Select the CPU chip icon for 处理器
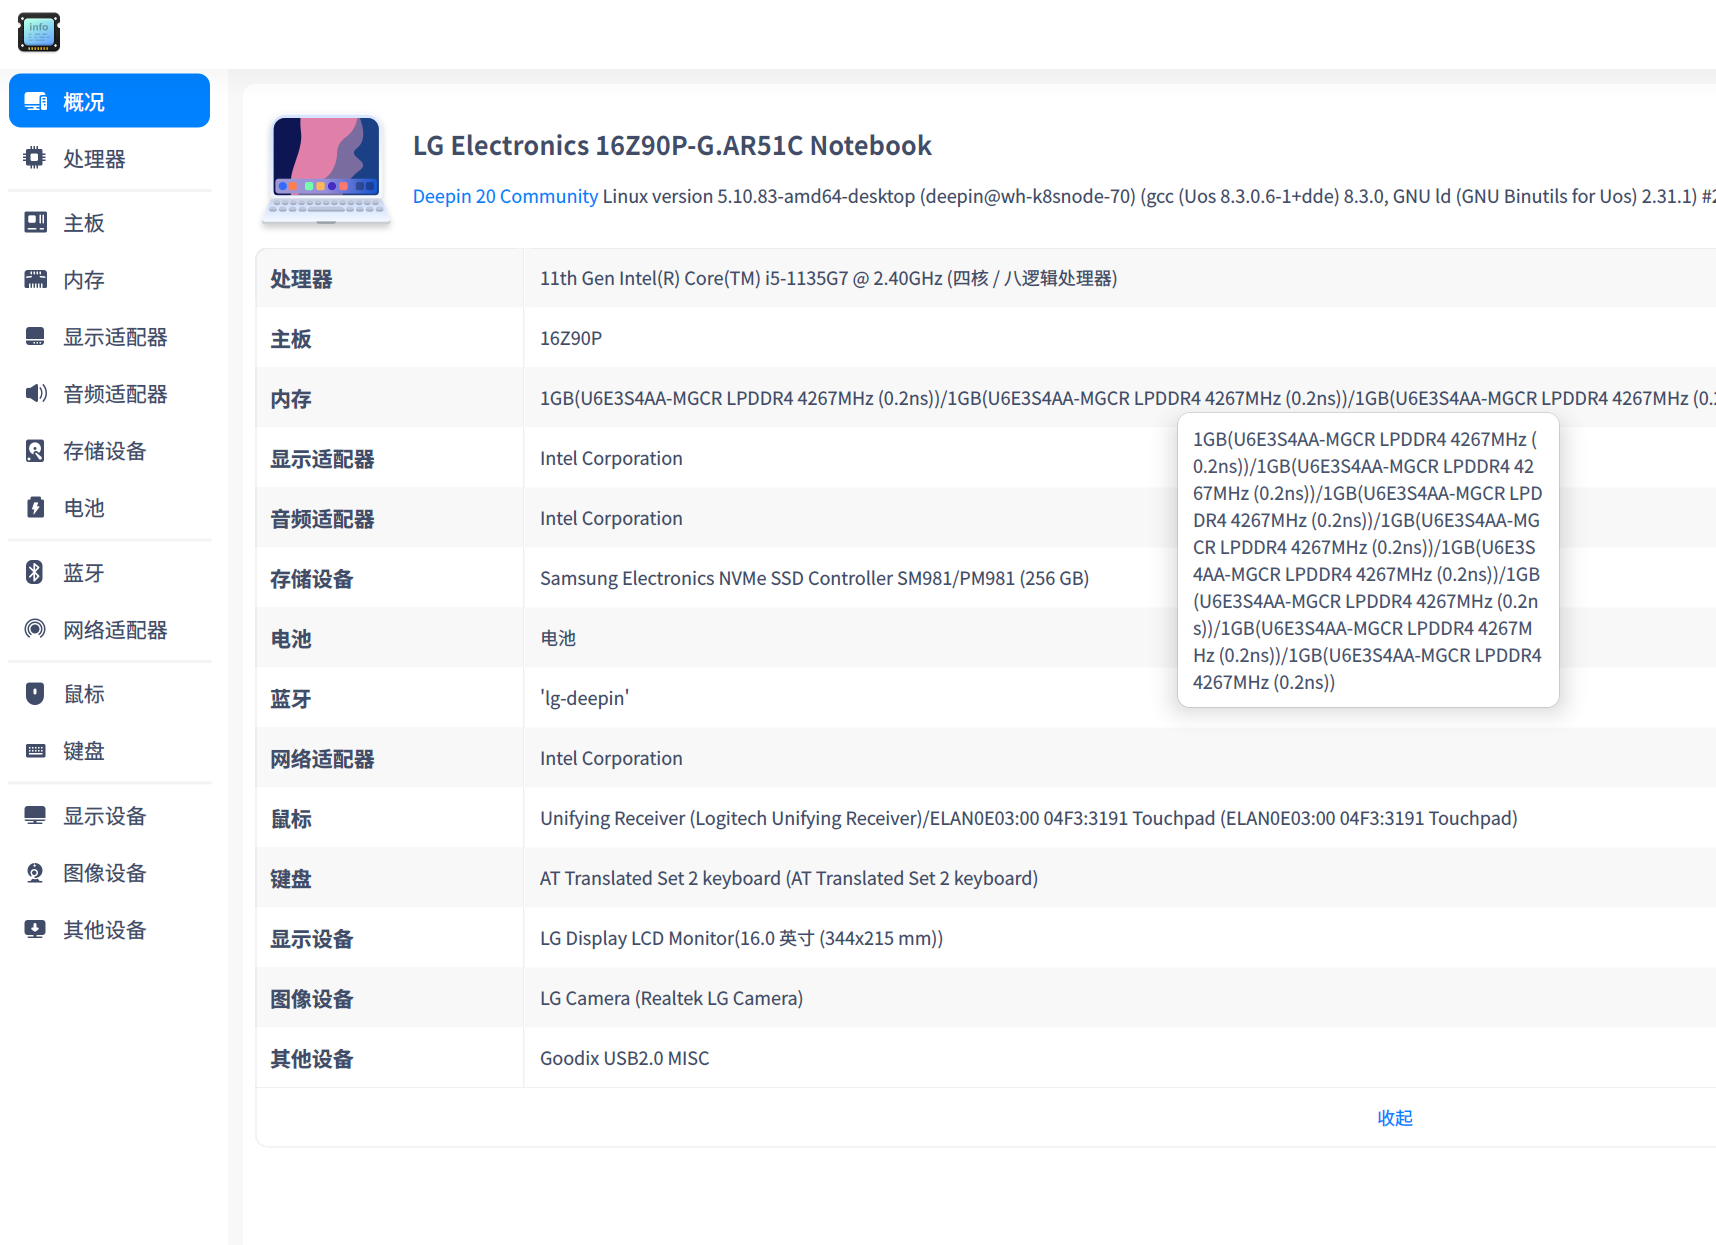 click(36, 158)
